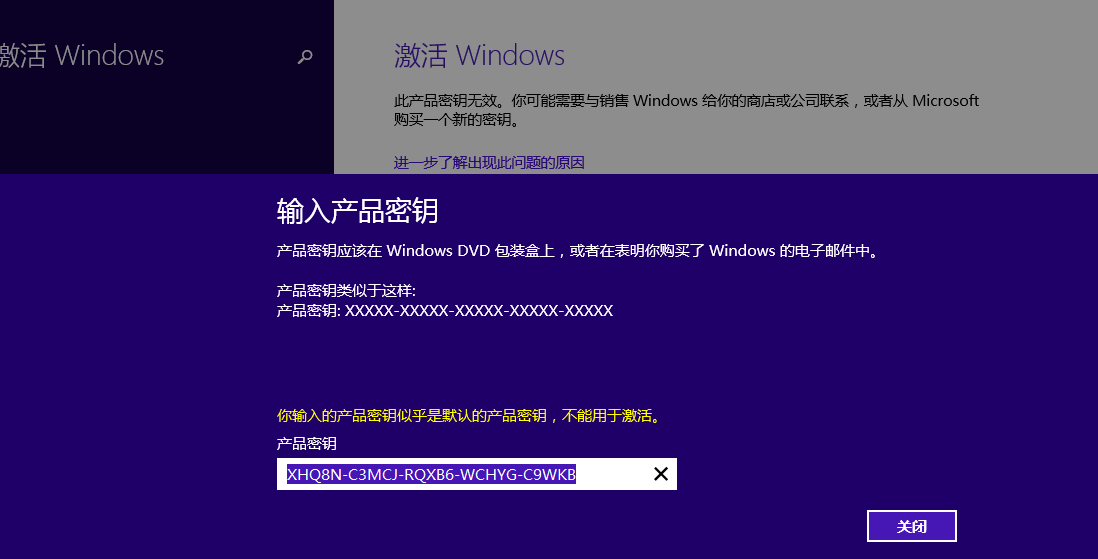Click the XXXXX-XXXXX sample key text
1098x559 pixels.
[x=479, y=310]
